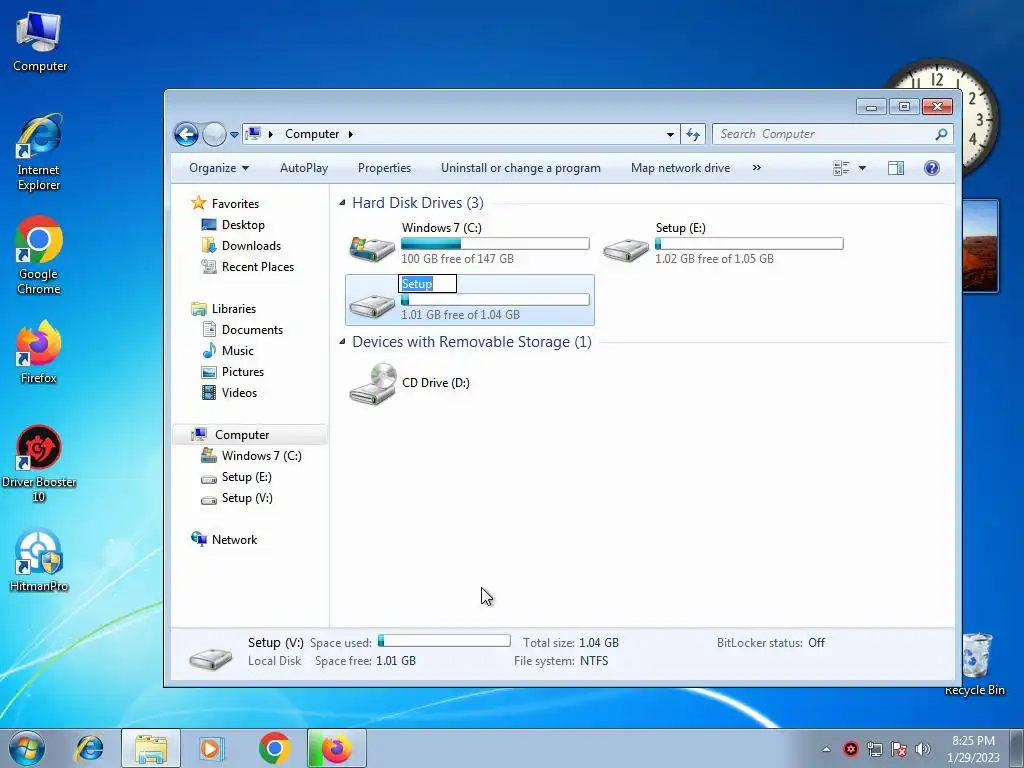Click the C: drive capacity bar
Screen dimensions: 1024x768
(495, 244)
